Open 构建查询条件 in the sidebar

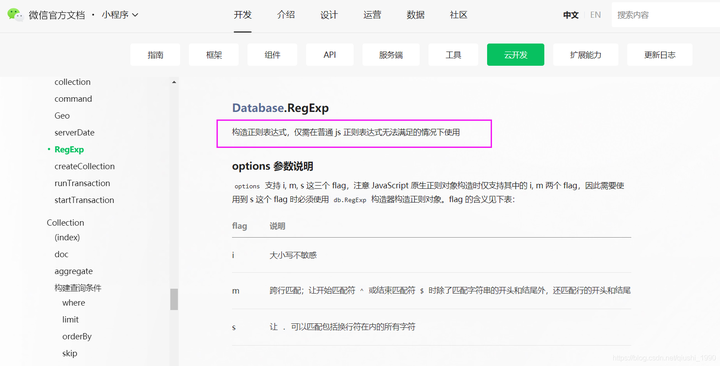(x=78, y=288)
